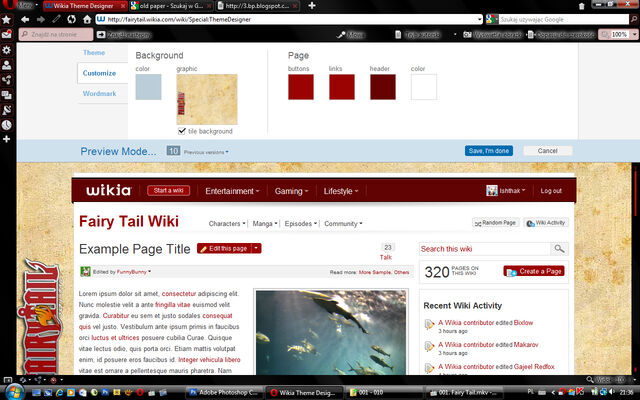This screenshot has width=640, height=400.
Task: Launch Internet Explorer from quick launch
Action: tap(60, 393)
